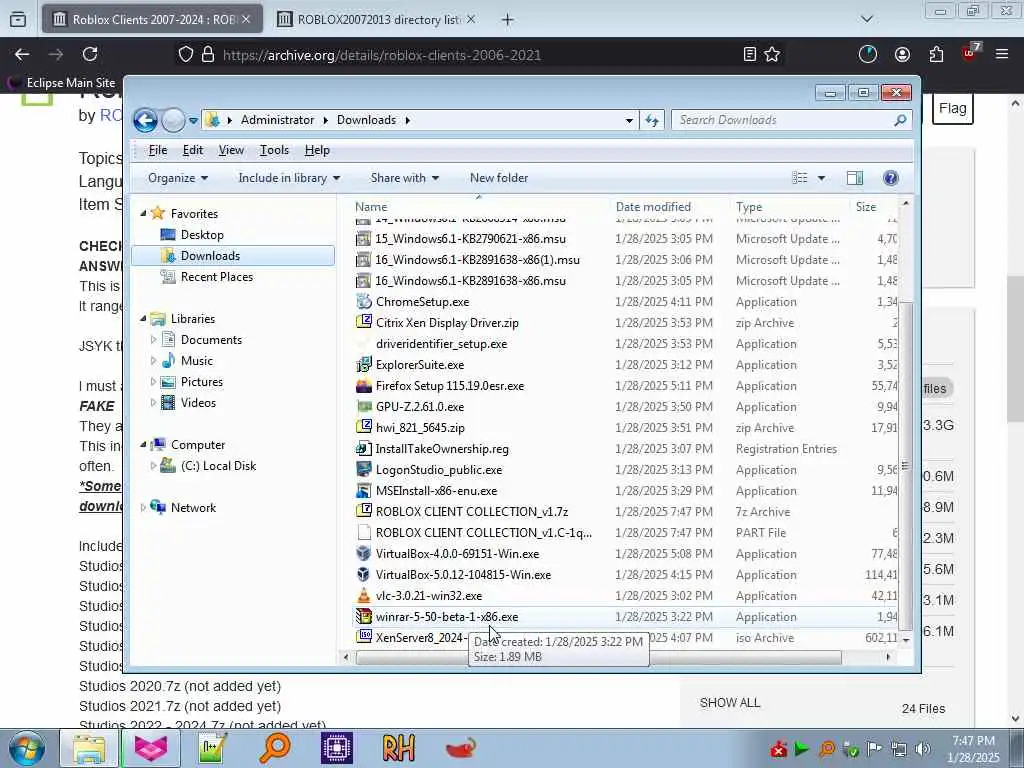
Task: Open the recent pages dropdown arrow
Action: pyautogui.click(x=193, y=121)
